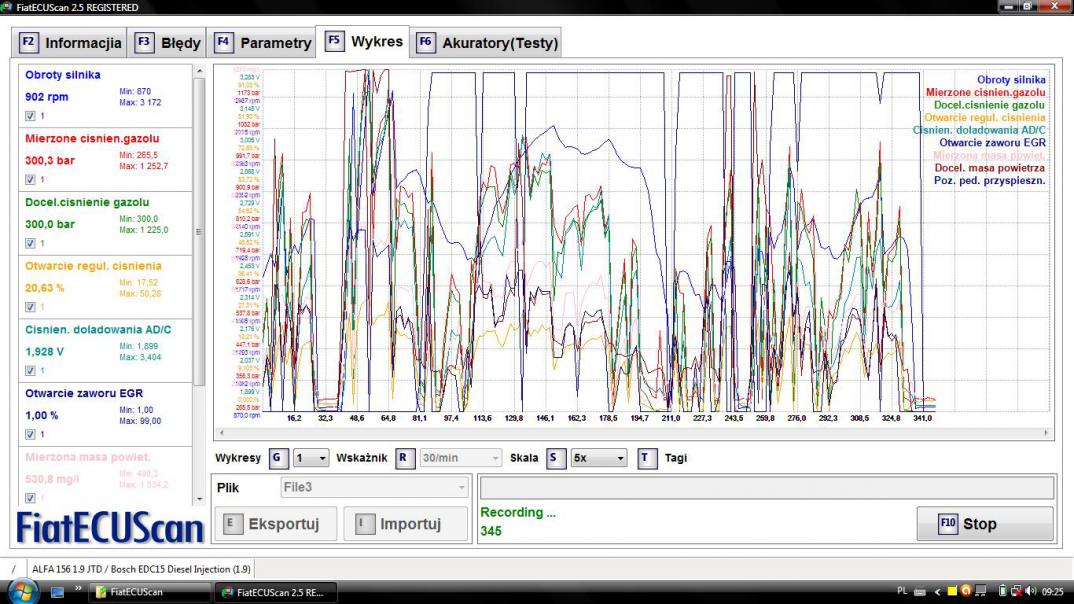Click the S key icon beside Skala
The height and width of the screenshot is (604, 1074).
point(555,458)
